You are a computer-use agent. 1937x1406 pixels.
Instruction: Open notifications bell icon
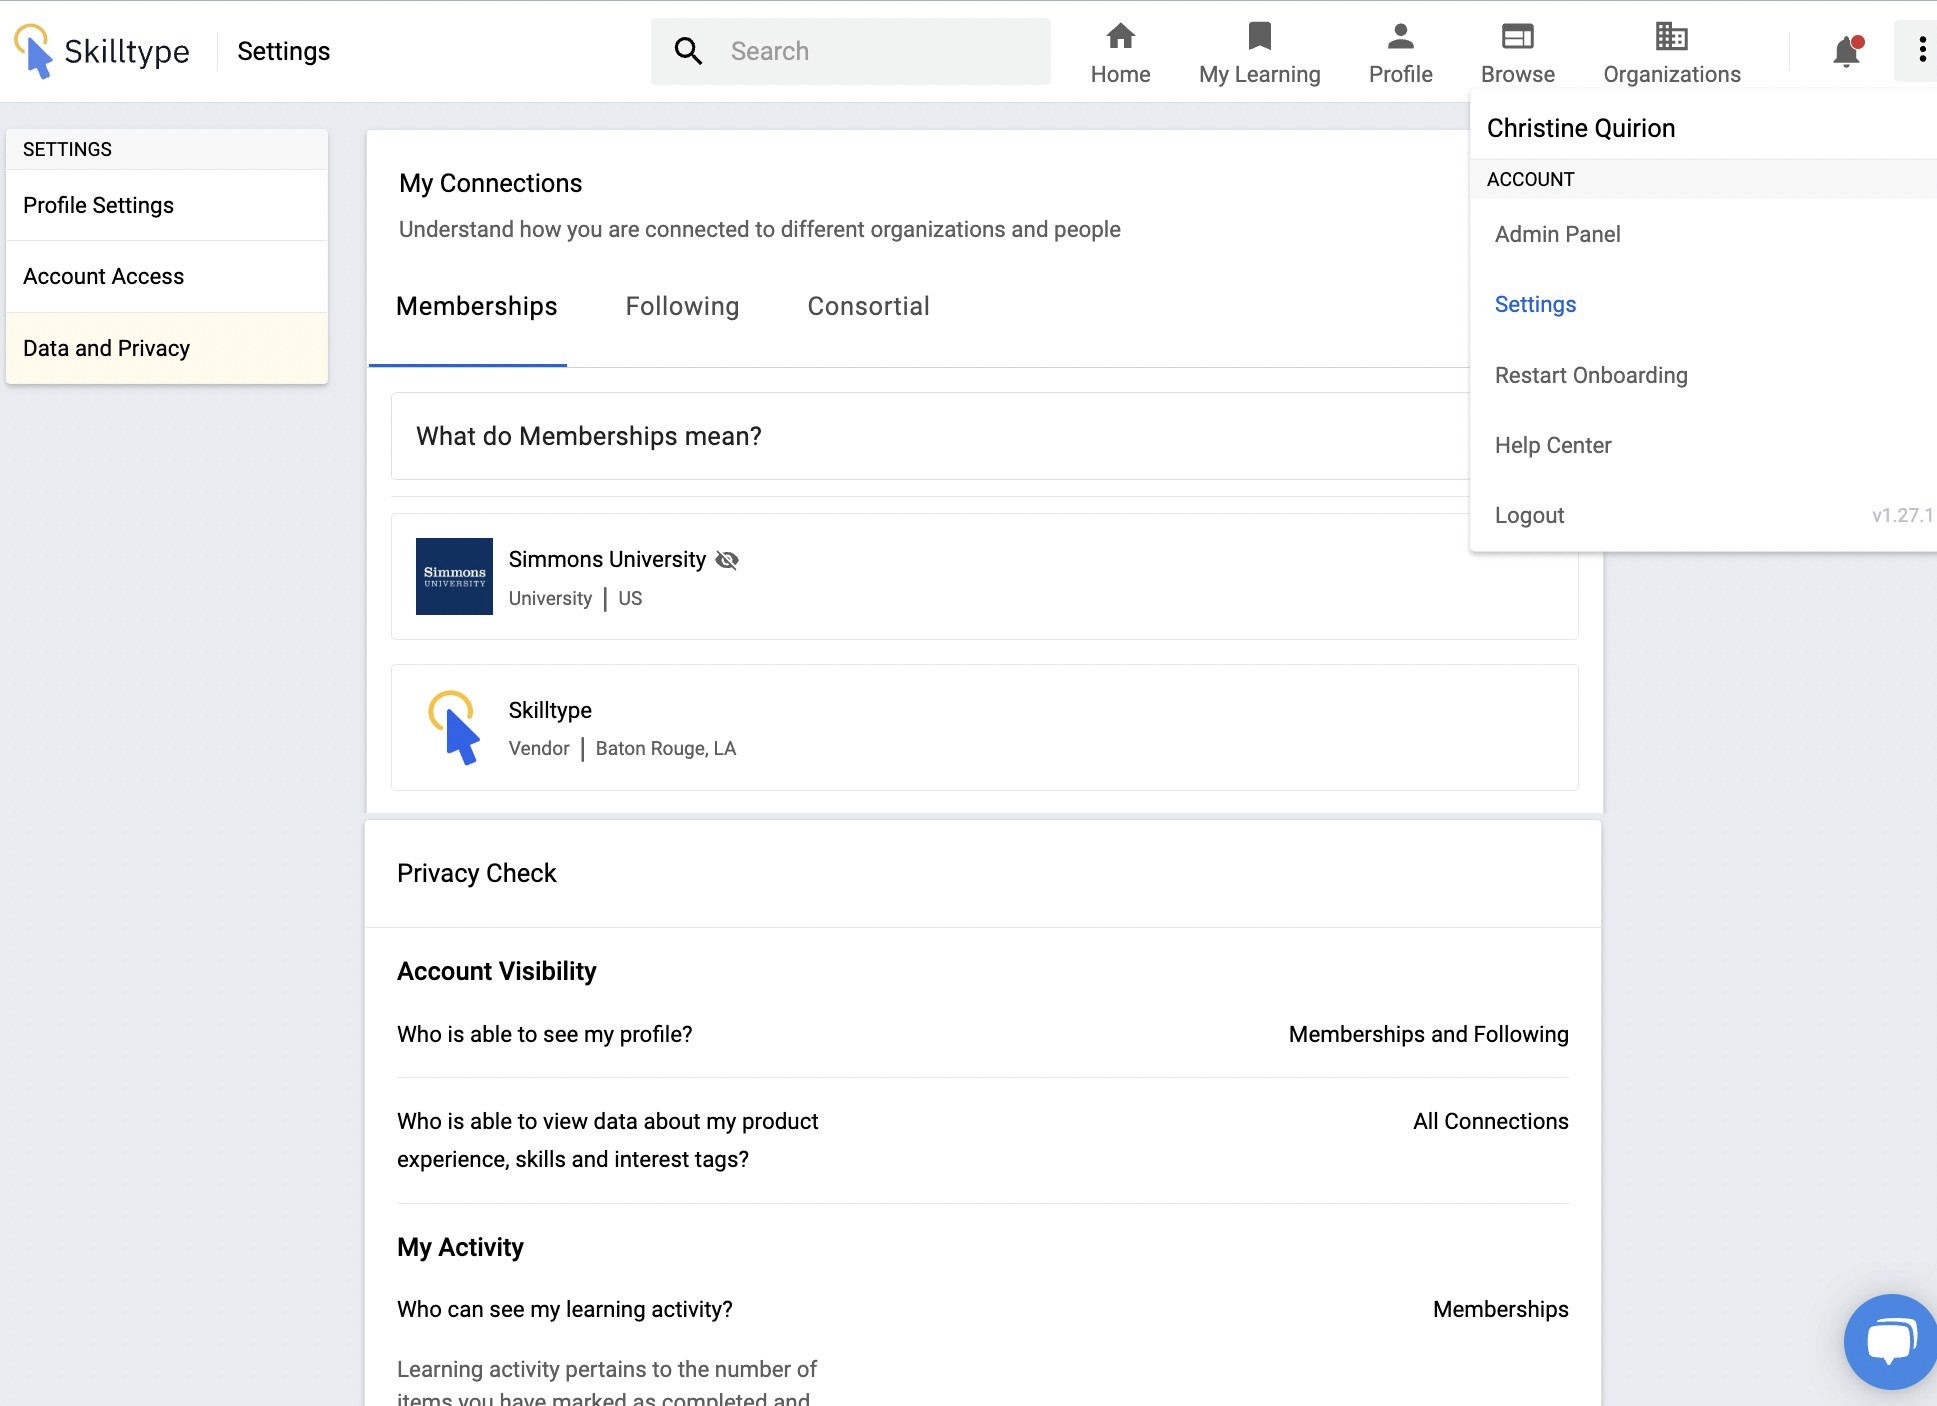click(x=1846, y=51)
